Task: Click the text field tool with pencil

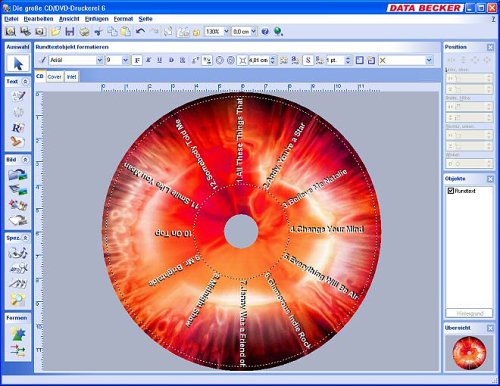Action: coord(18,97)
